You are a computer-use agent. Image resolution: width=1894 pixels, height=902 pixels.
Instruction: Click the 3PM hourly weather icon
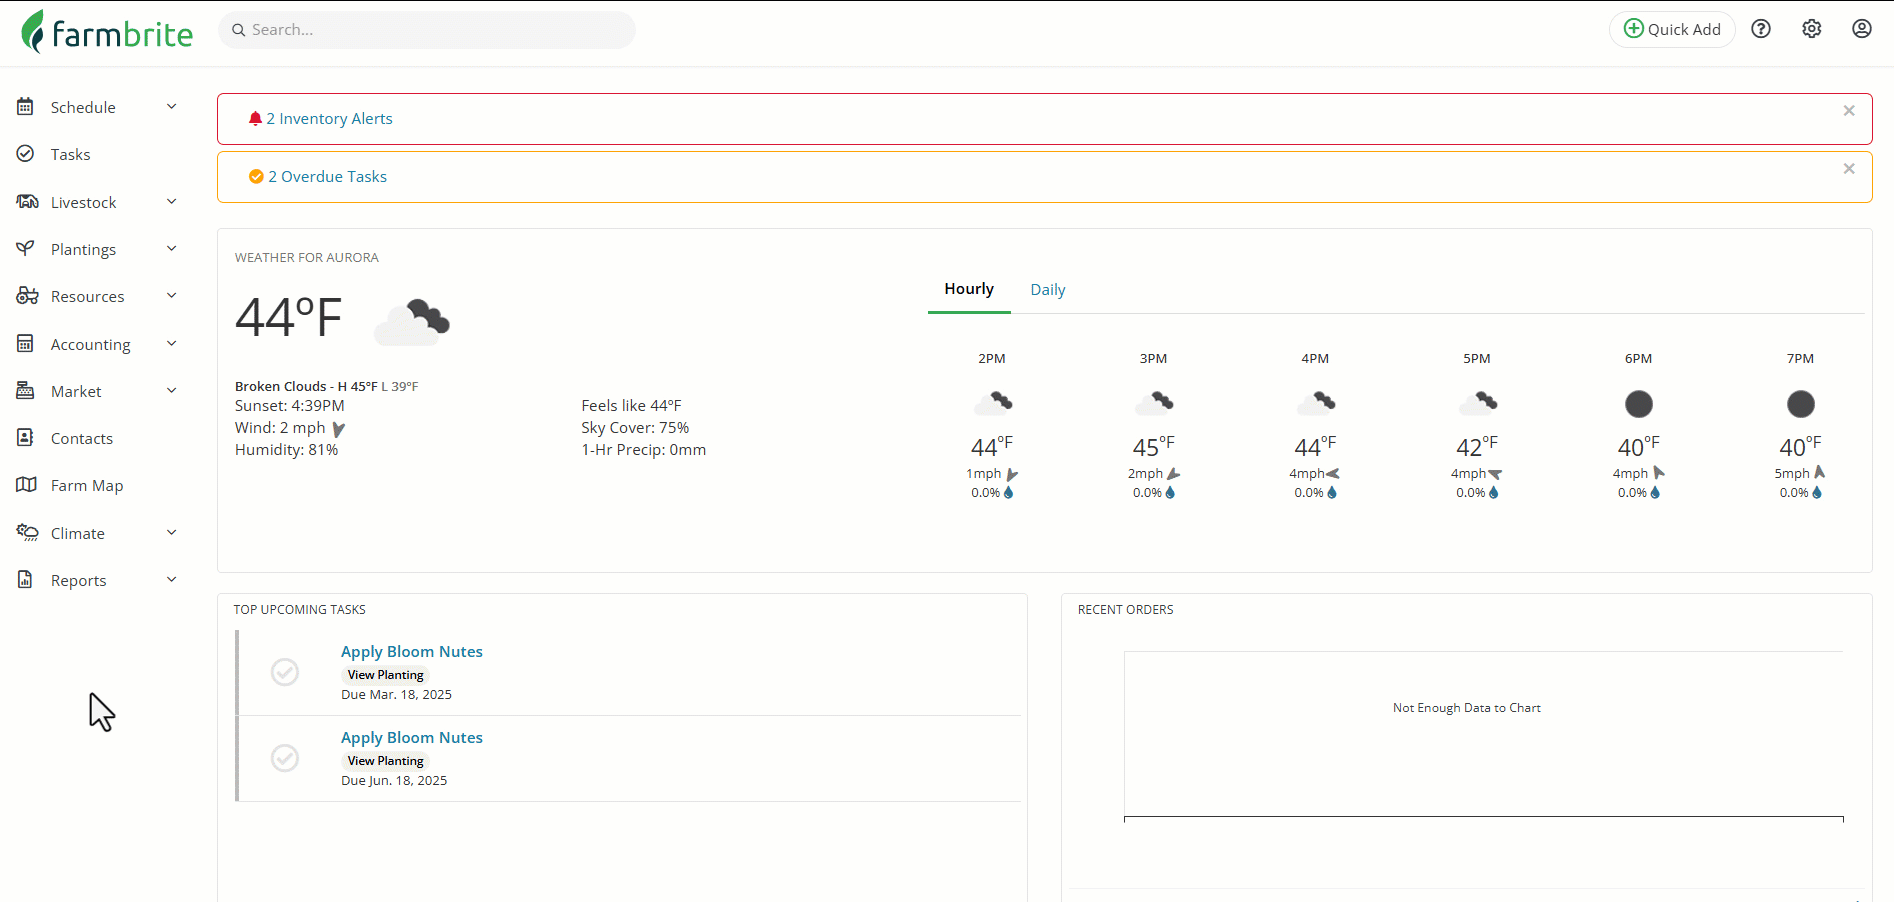pos(1154,403)
